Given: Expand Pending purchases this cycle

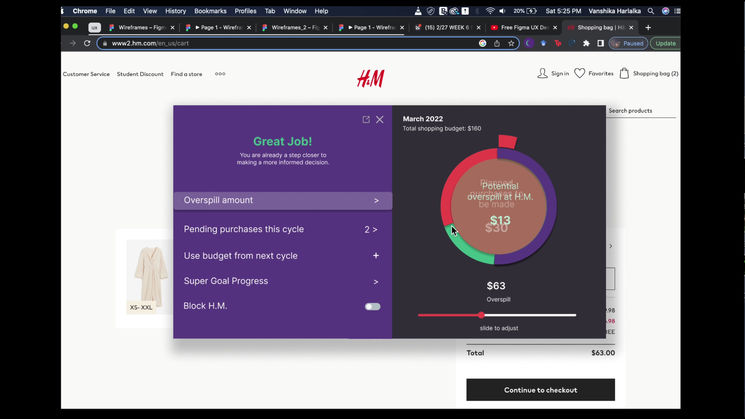Looking at the screenshot, I should [x=283, y=229].
